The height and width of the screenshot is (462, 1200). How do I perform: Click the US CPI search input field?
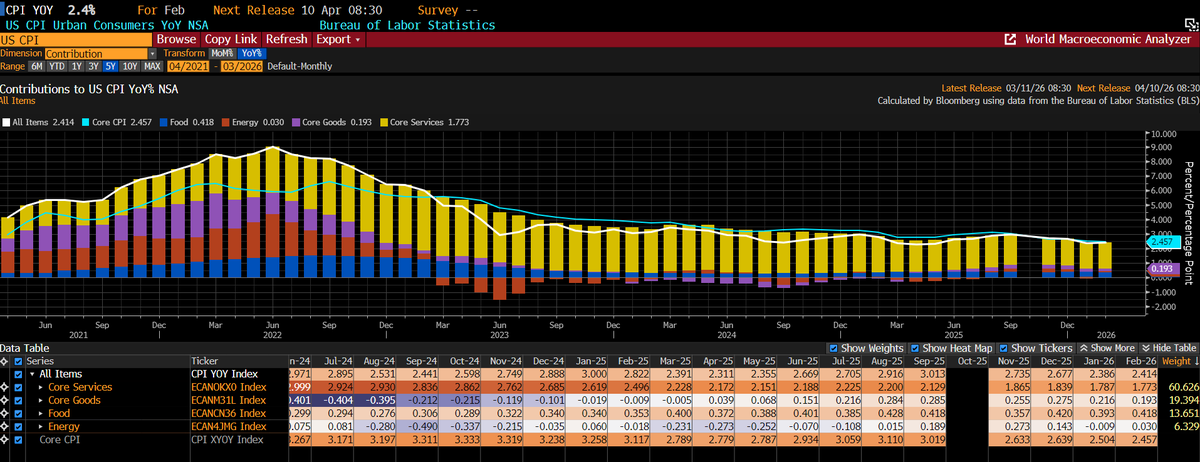pyautogui.click(x=76, y=39)
